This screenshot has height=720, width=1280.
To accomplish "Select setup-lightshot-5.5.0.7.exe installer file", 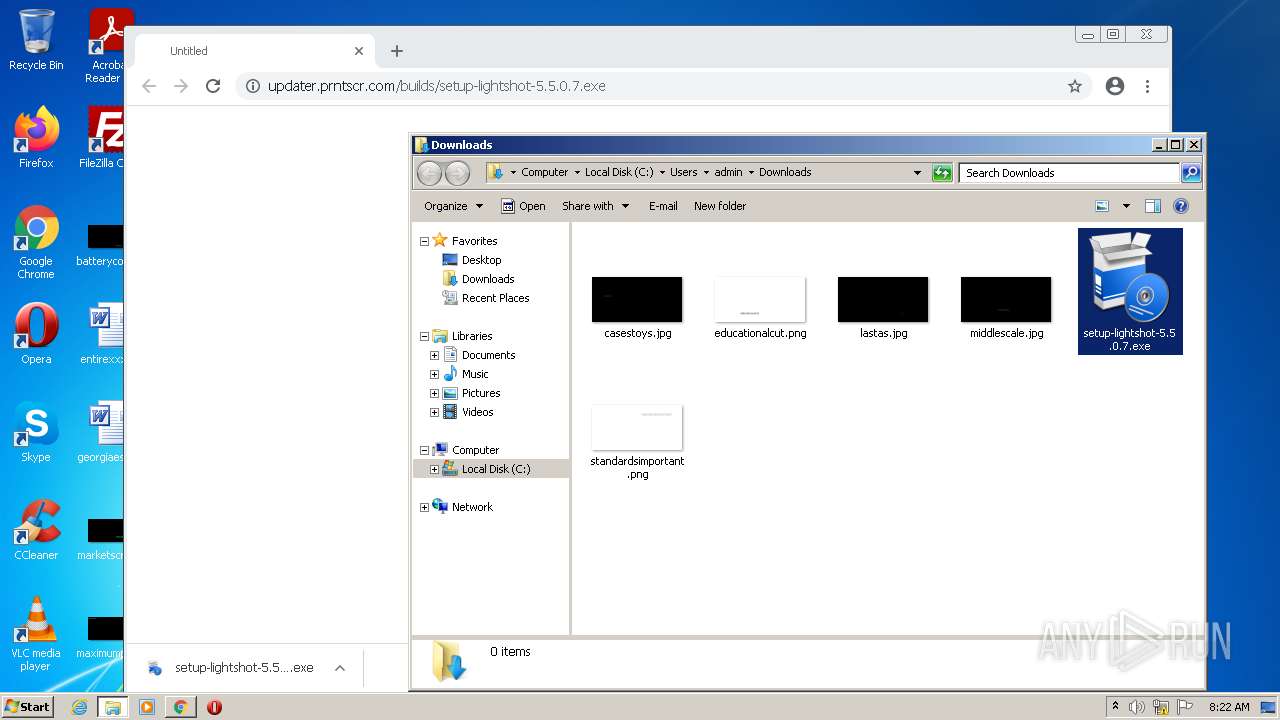I will coord(1130,291).
